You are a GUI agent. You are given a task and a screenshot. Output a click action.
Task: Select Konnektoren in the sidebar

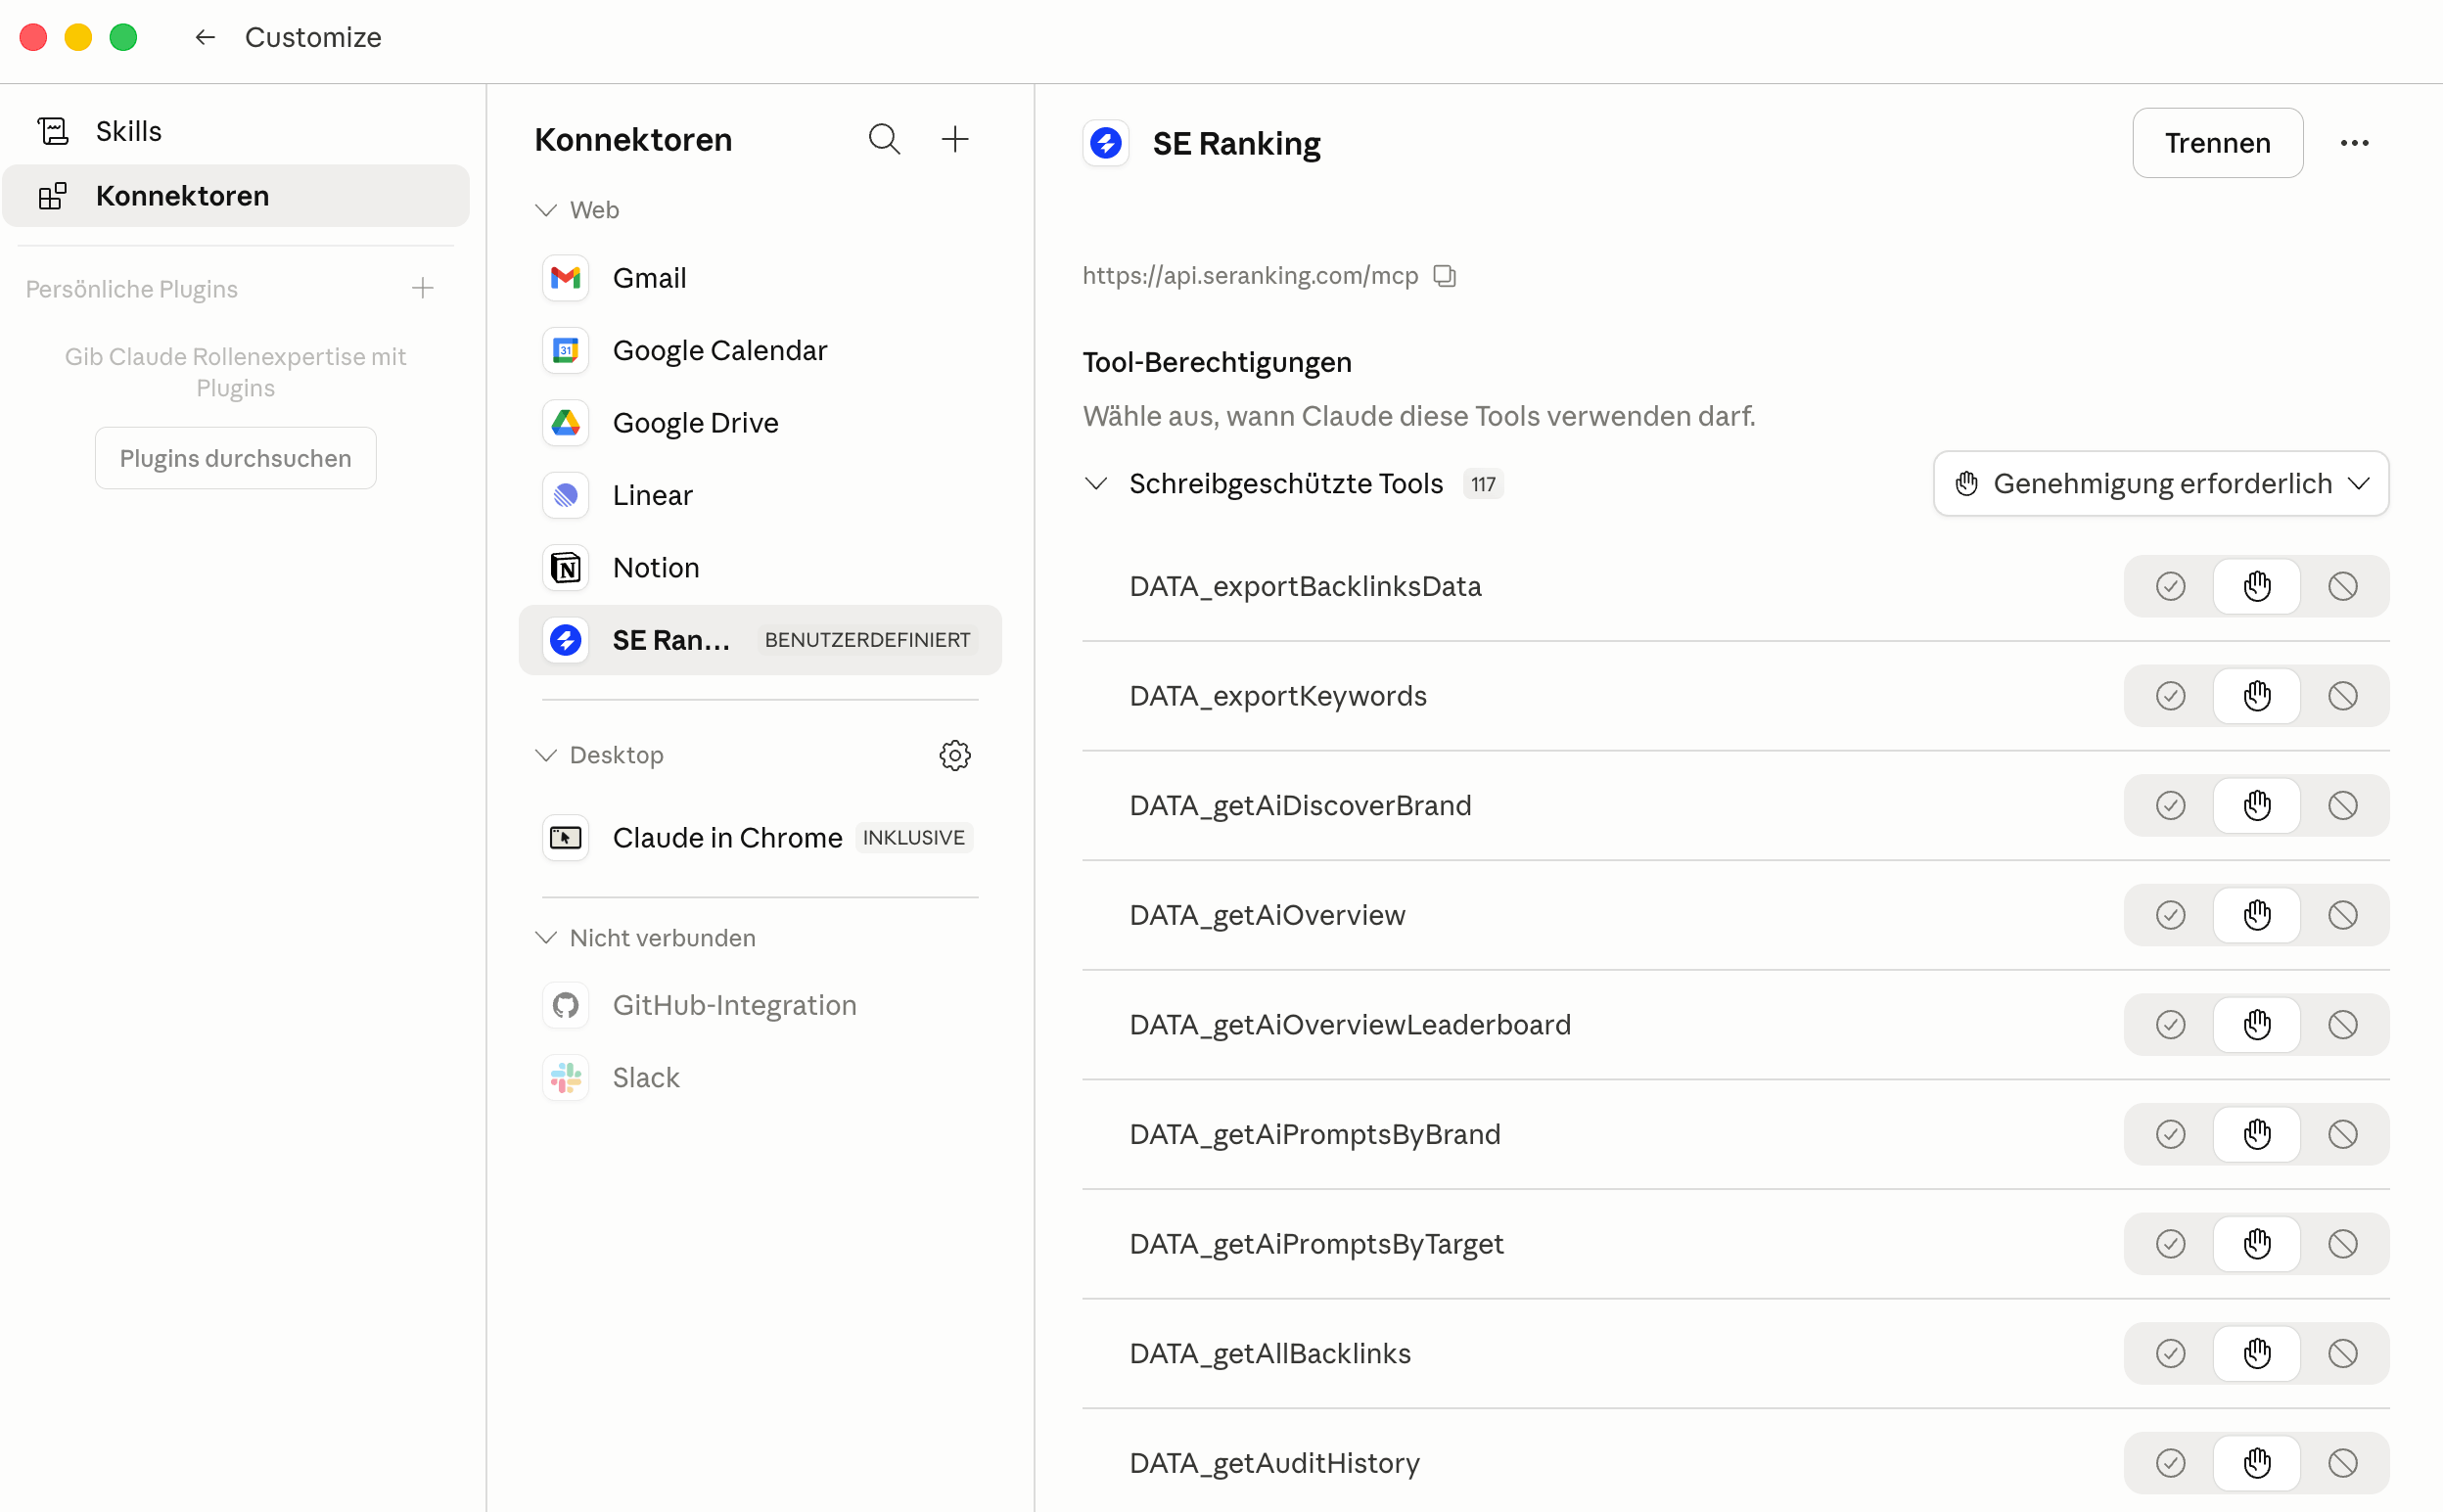pos(182,196)
